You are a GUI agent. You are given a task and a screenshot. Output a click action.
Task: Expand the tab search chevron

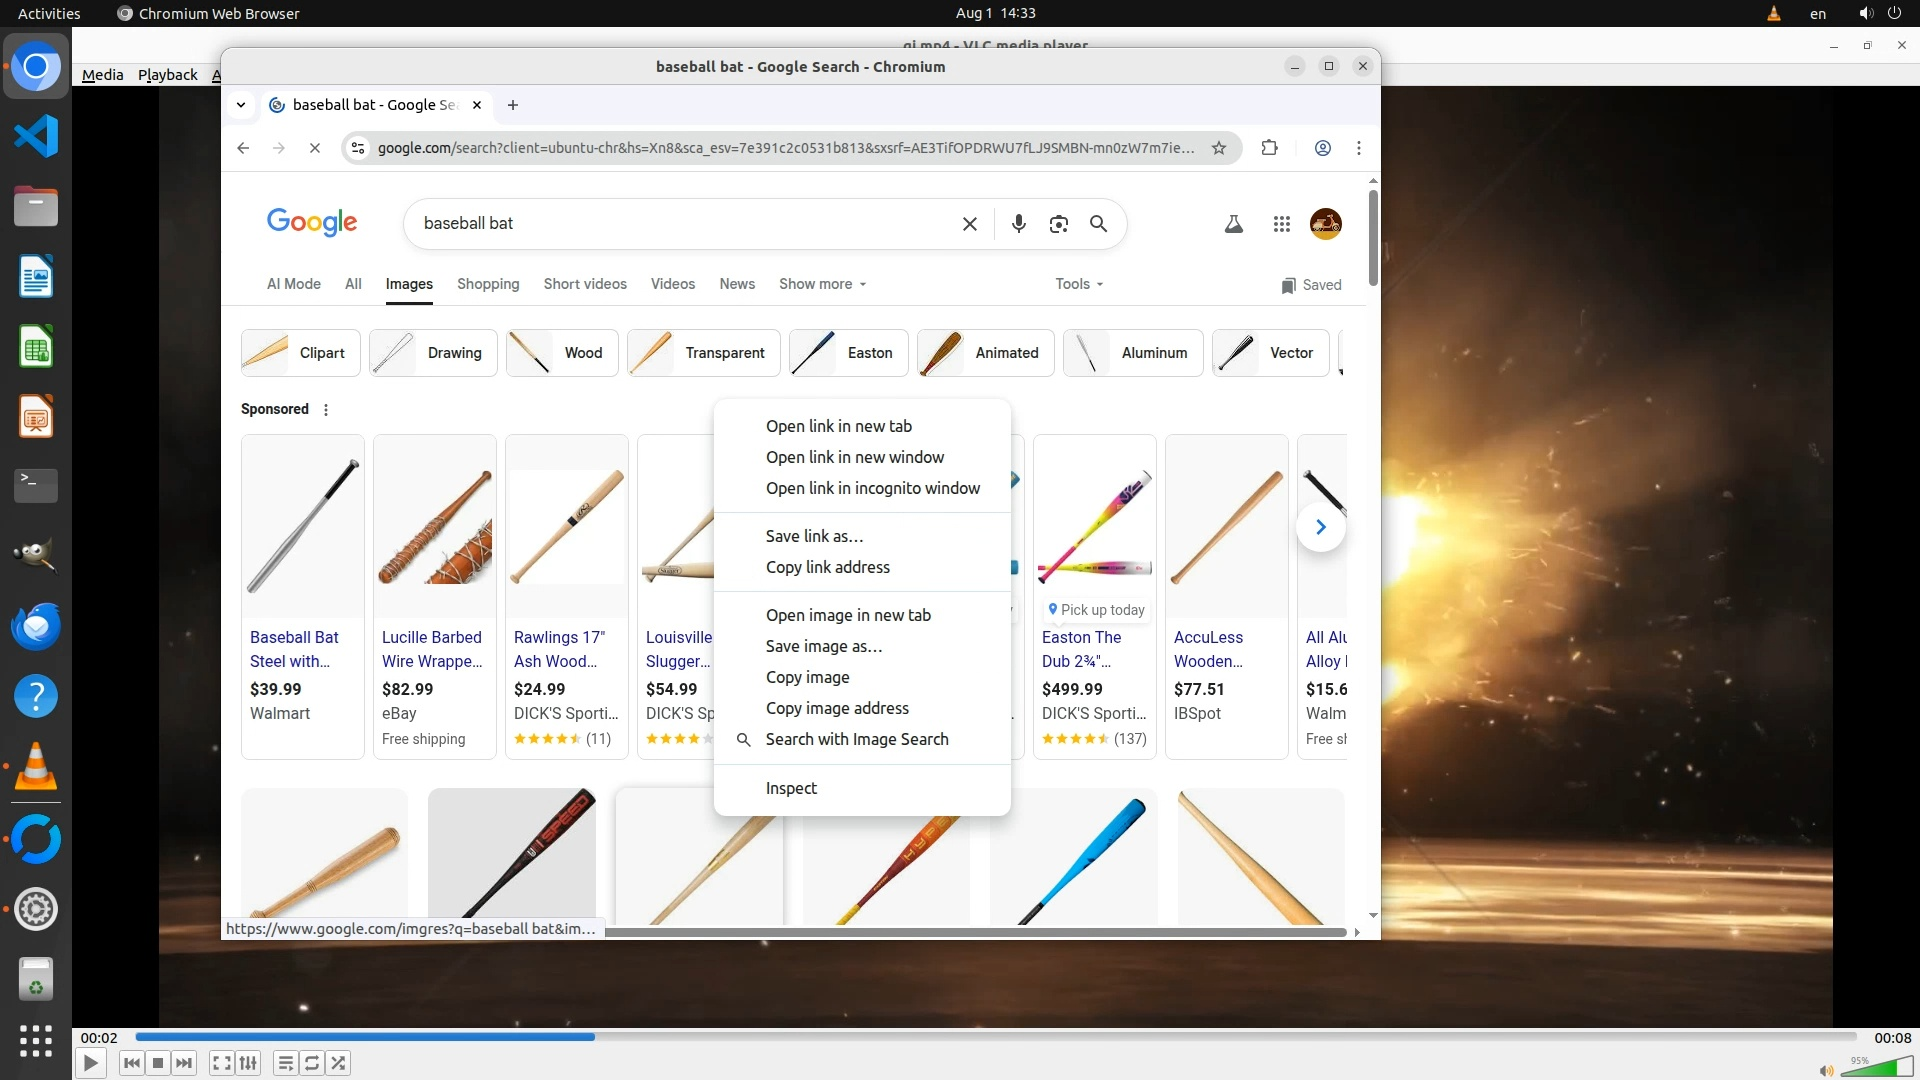coord(241,105)
